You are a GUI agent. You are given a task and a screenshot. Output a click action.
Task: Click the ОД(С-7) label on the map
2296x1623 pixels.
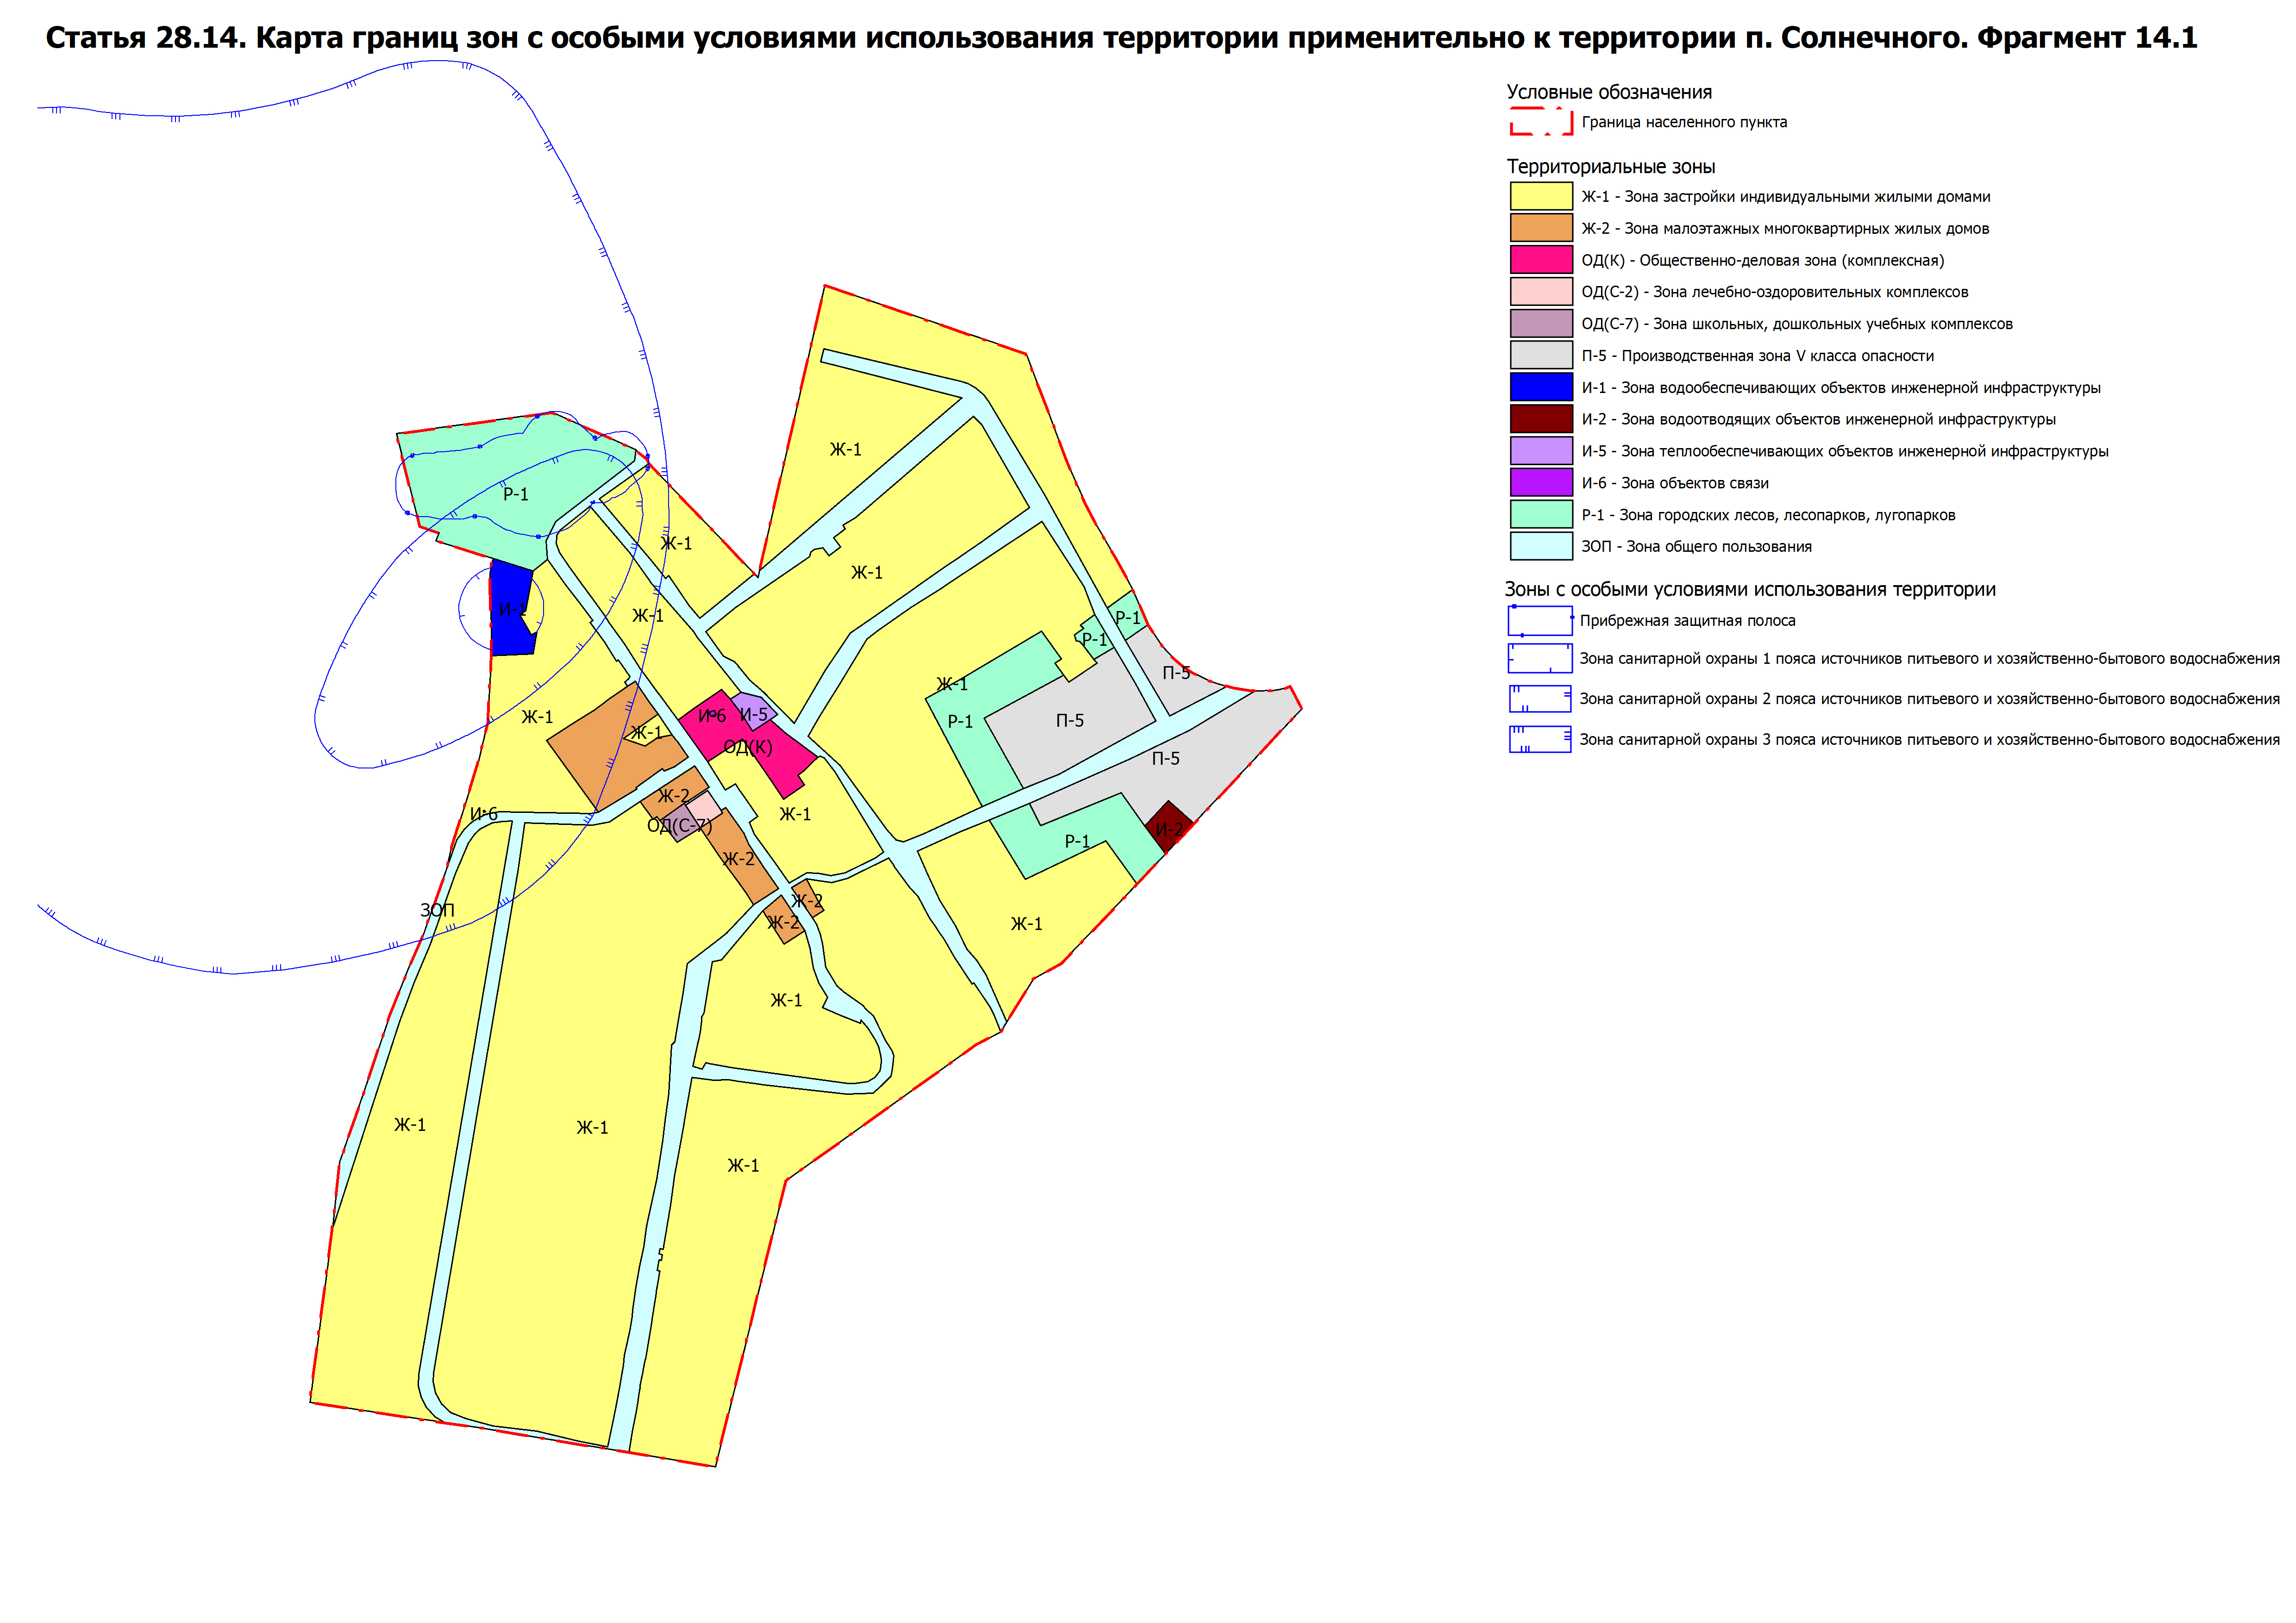point(679,826)
